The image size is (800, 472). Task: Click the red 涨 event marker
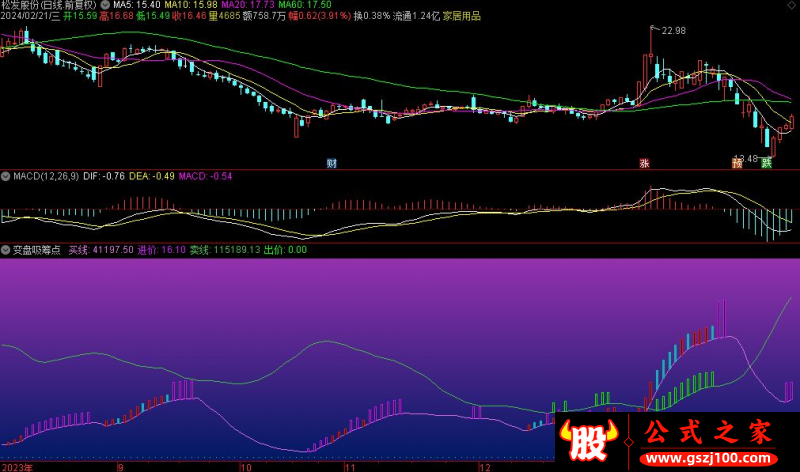point(644,162)
